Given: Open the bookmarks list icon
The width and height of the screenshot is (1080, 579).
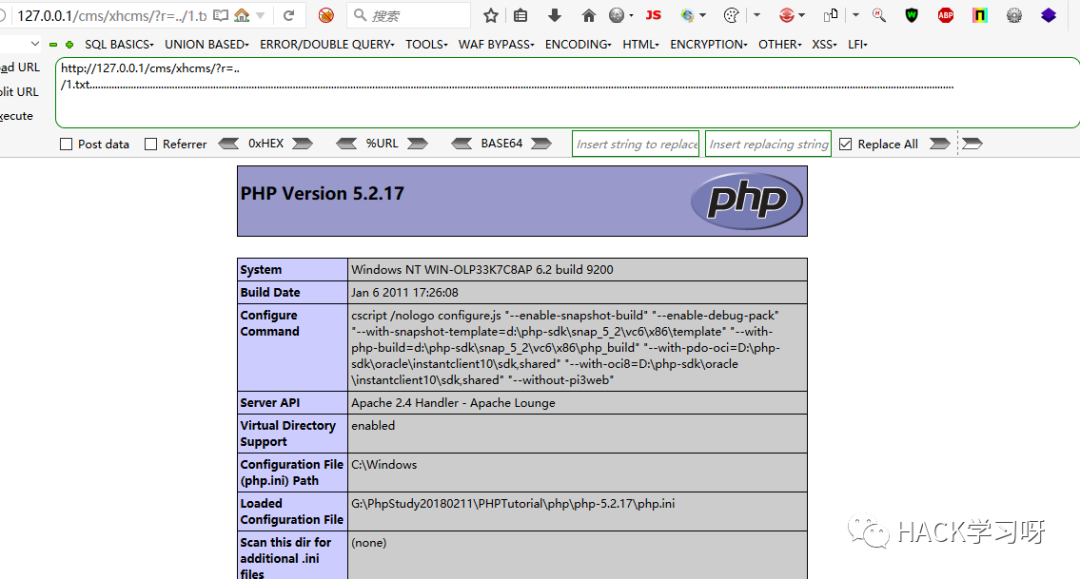Looking at the screenshot, I should pyautogui.click(x=521, y=15).
